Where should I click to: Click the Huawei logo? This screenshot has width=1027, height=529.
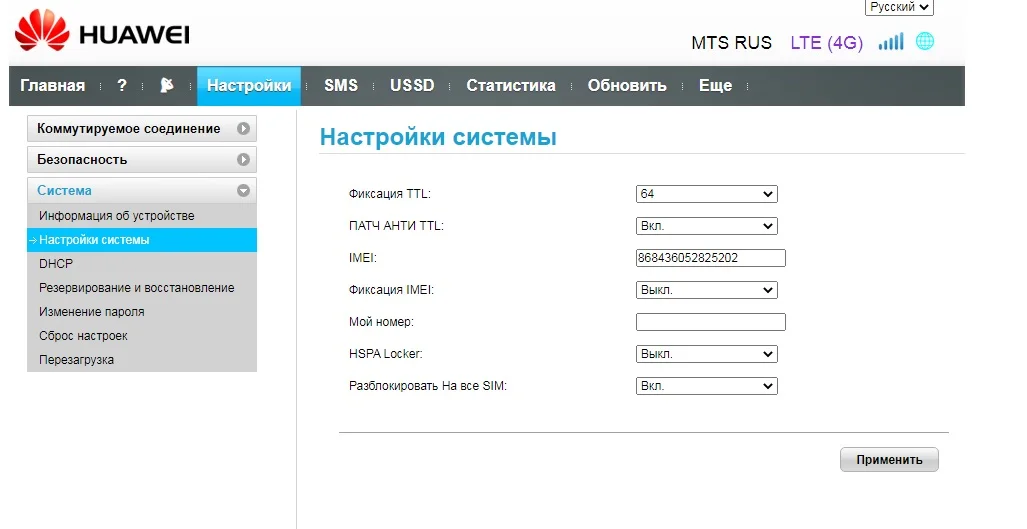[x=102, y=31]
